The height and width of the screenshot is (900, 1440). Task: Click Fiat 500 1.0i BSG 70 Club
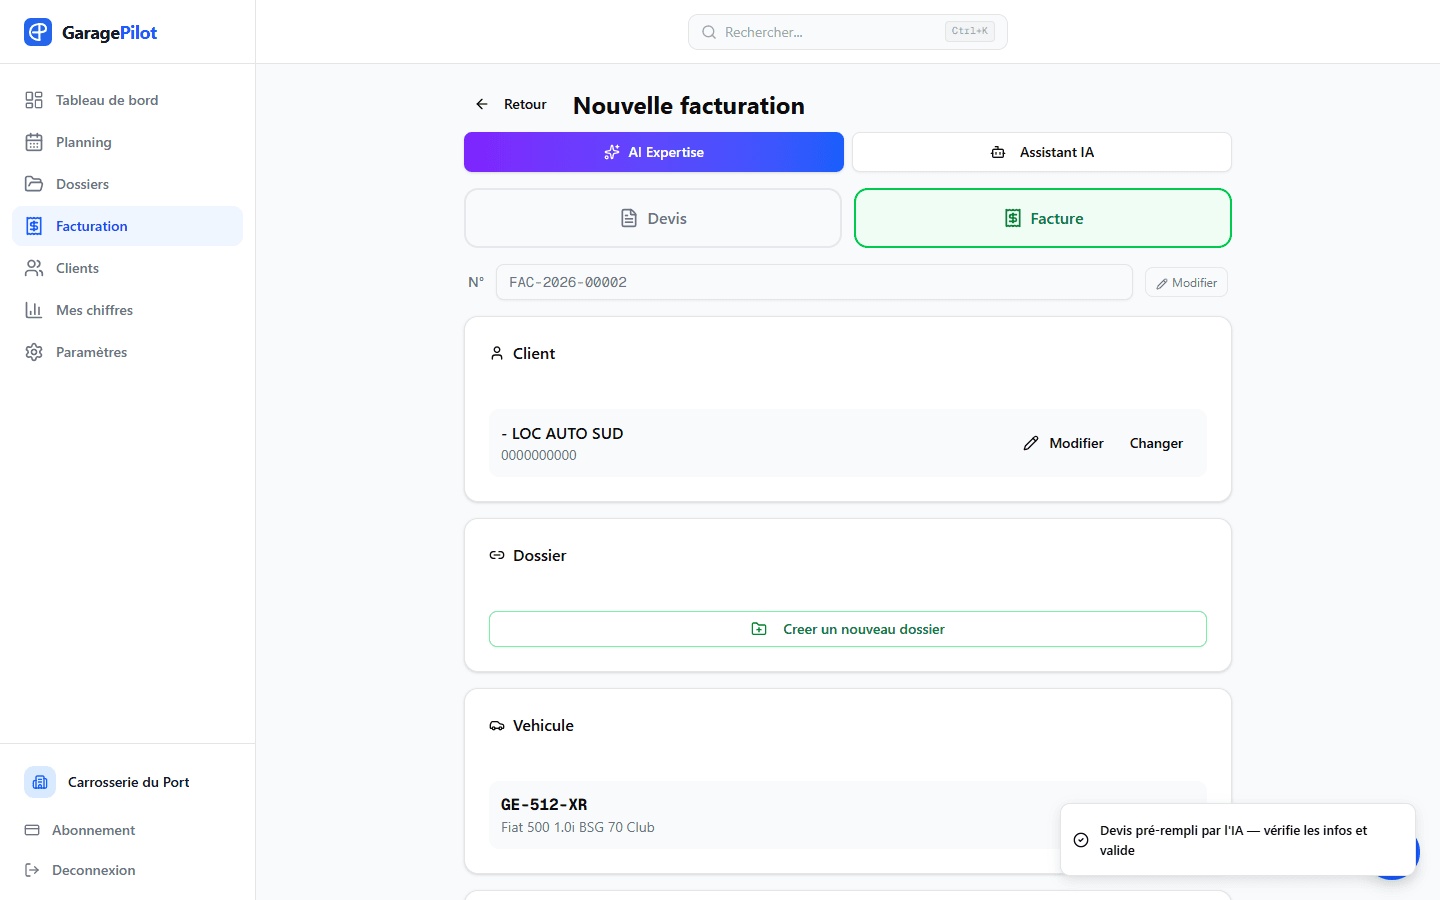[x=578, y=827]
